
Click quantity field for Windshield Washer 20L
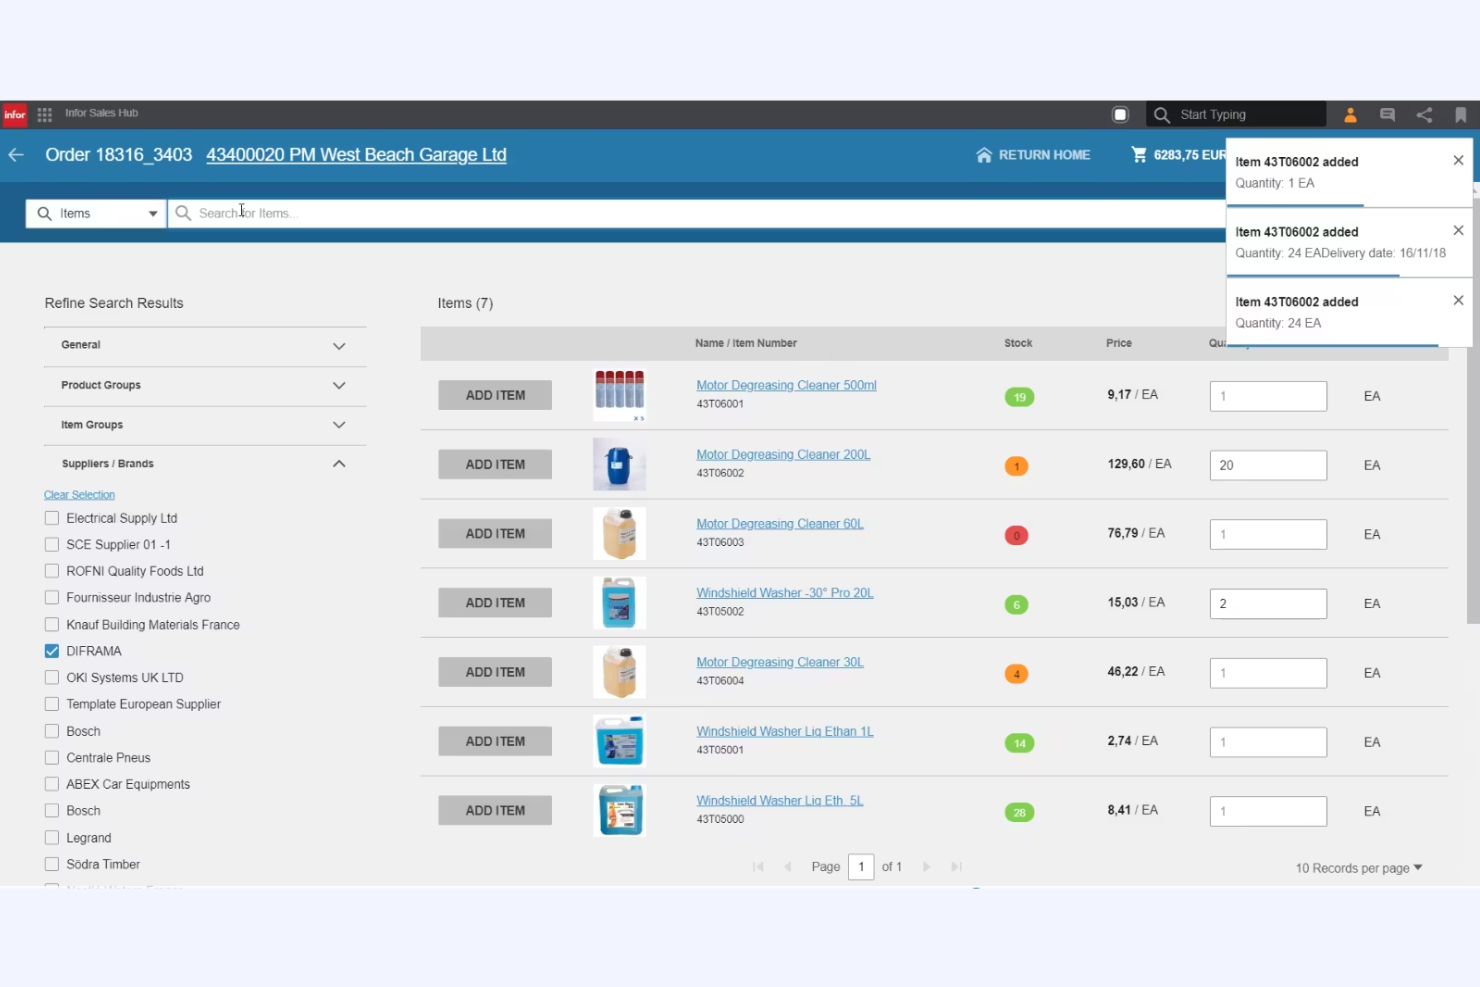pyautogui.click(x=1268, y=604)
